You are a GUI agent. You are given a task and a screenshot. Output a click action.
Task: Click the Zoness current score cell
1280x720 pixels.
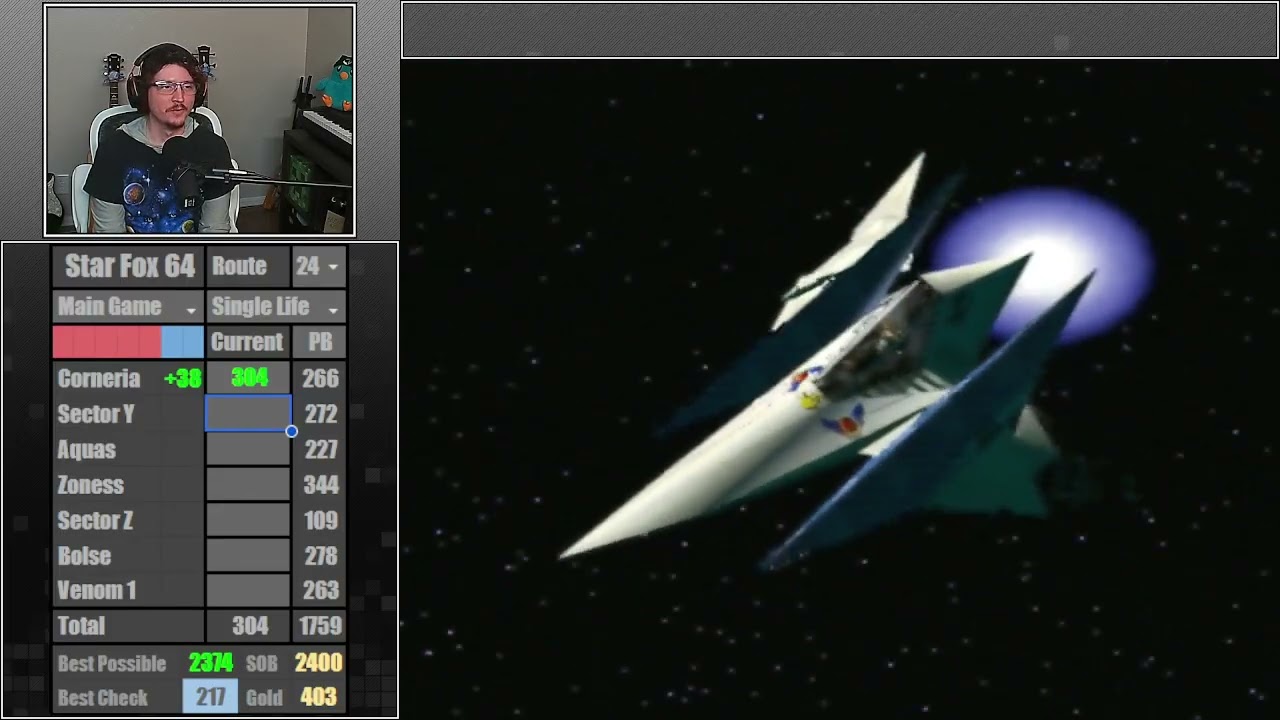click(248, 485)
